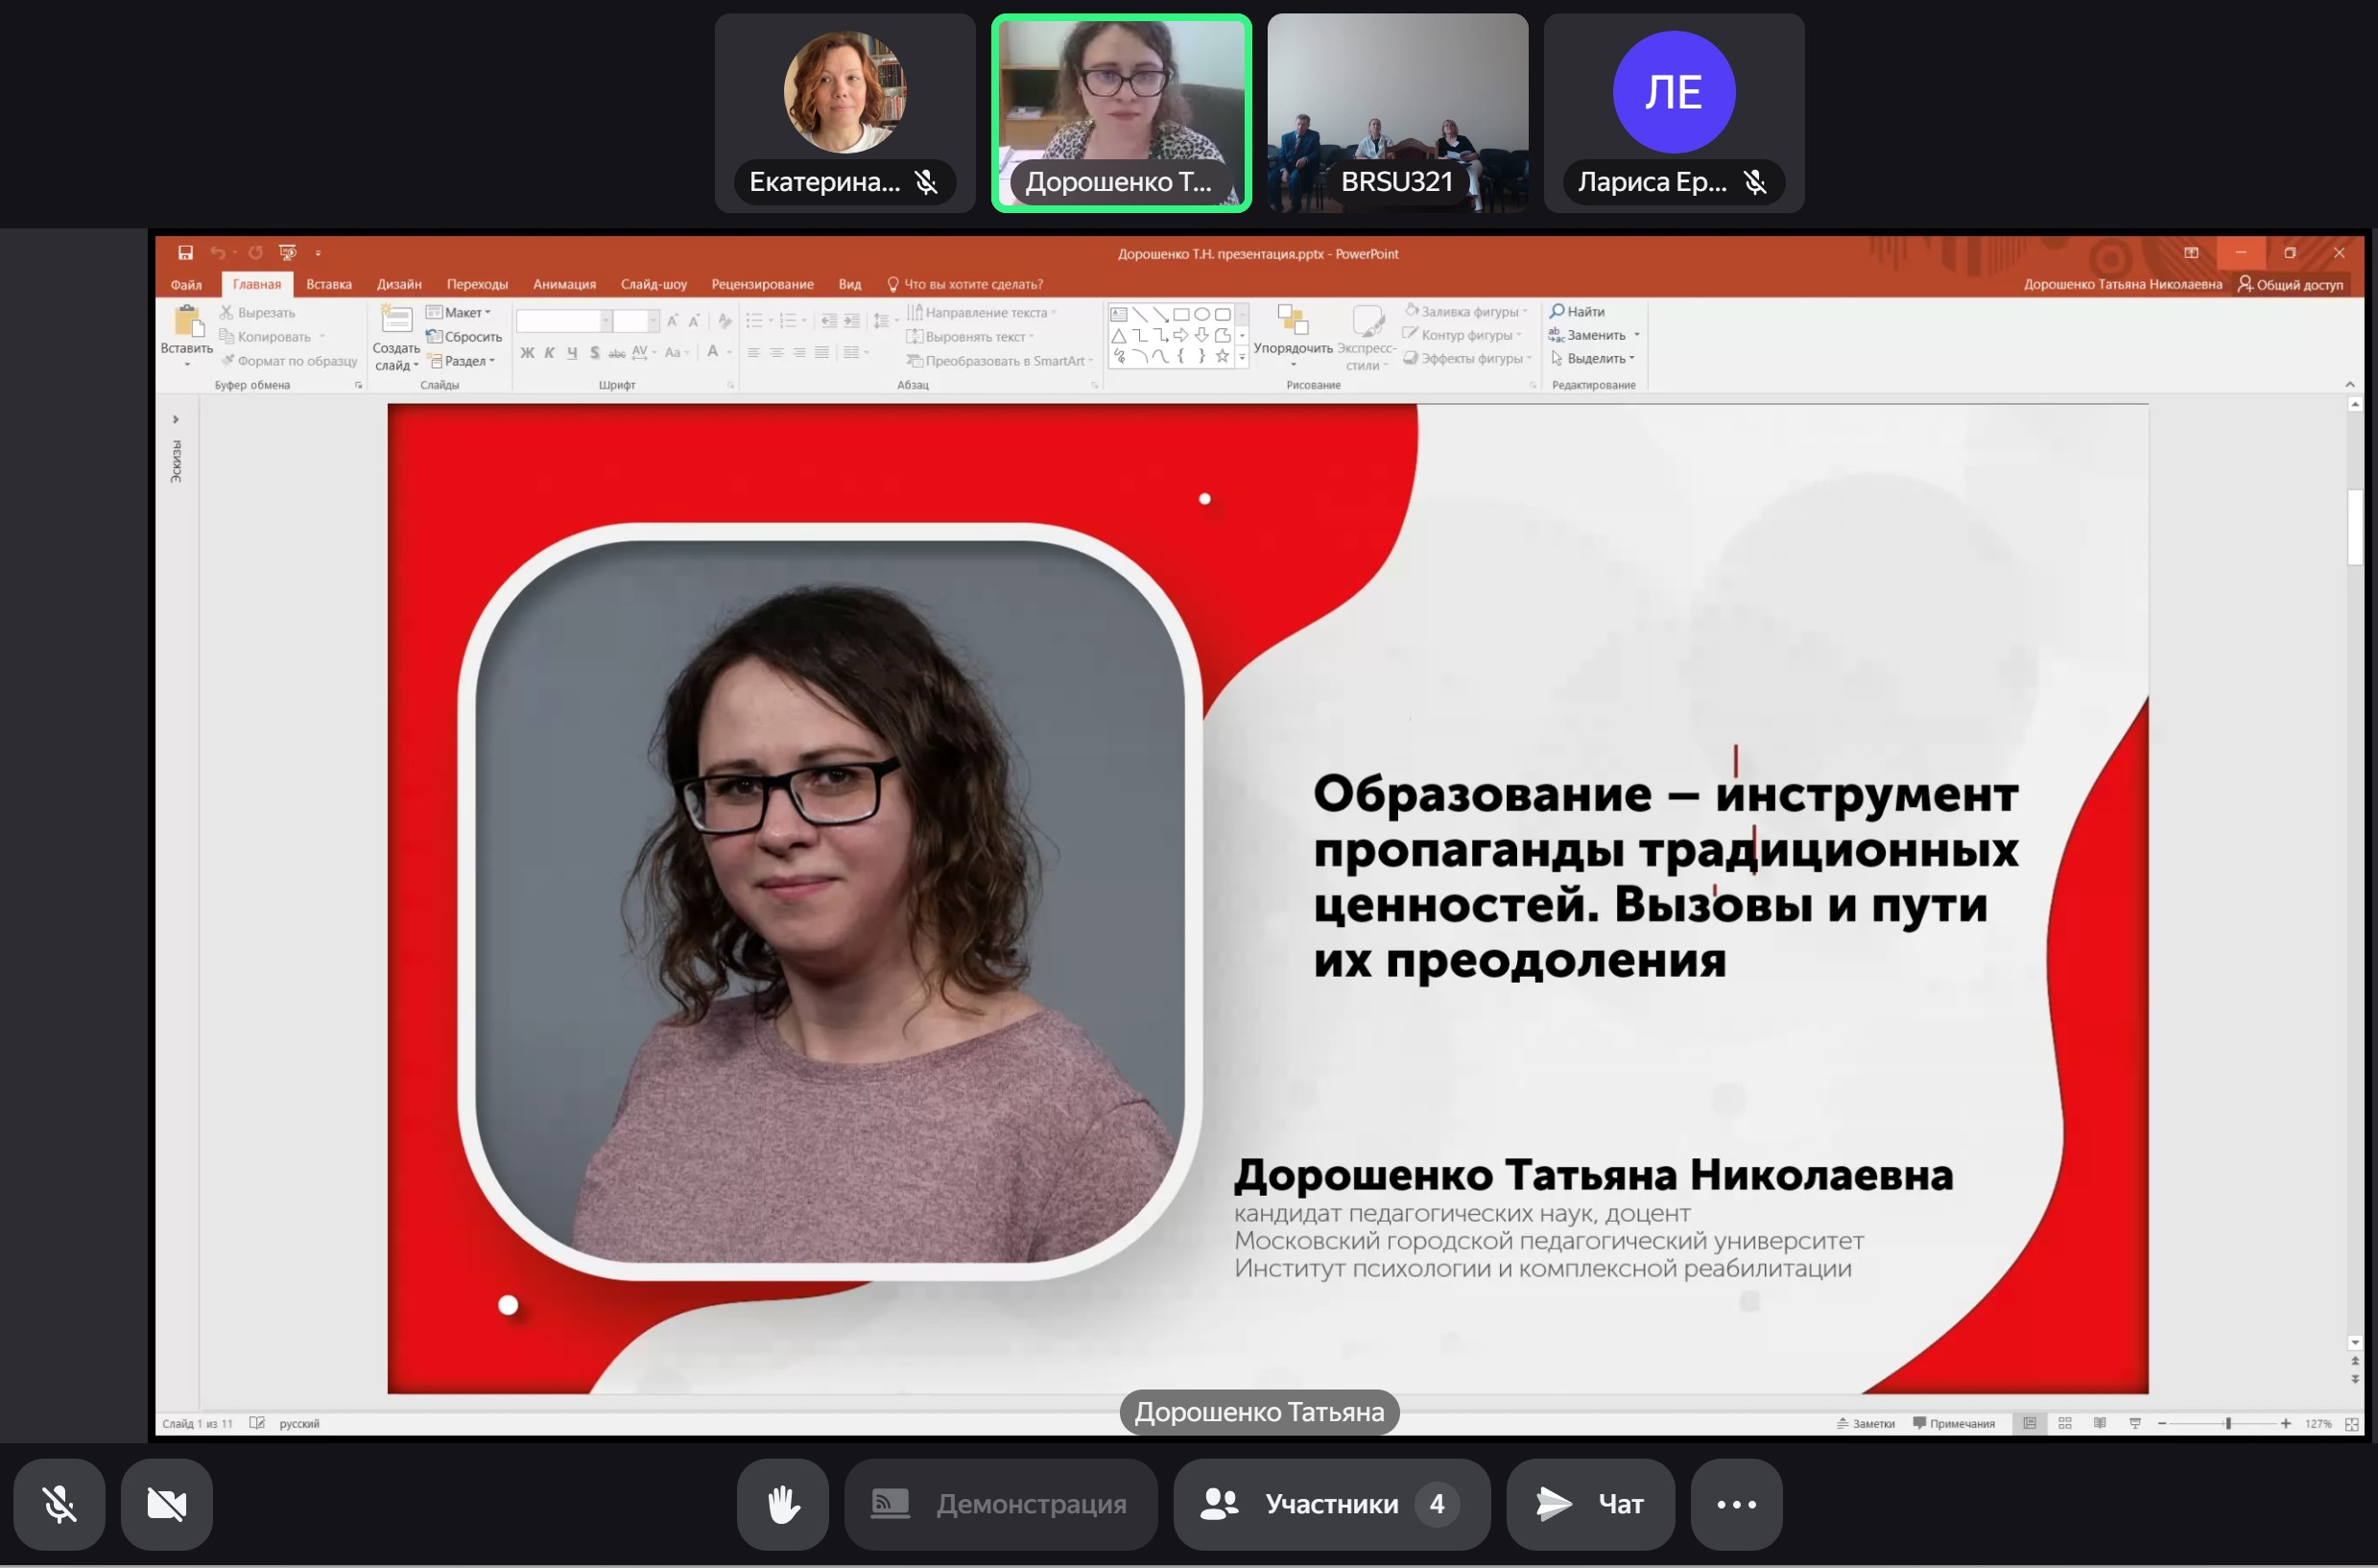Turn on camera in call controls
Screen dimensions: 2378x1568
click(x=166, y=1504)
